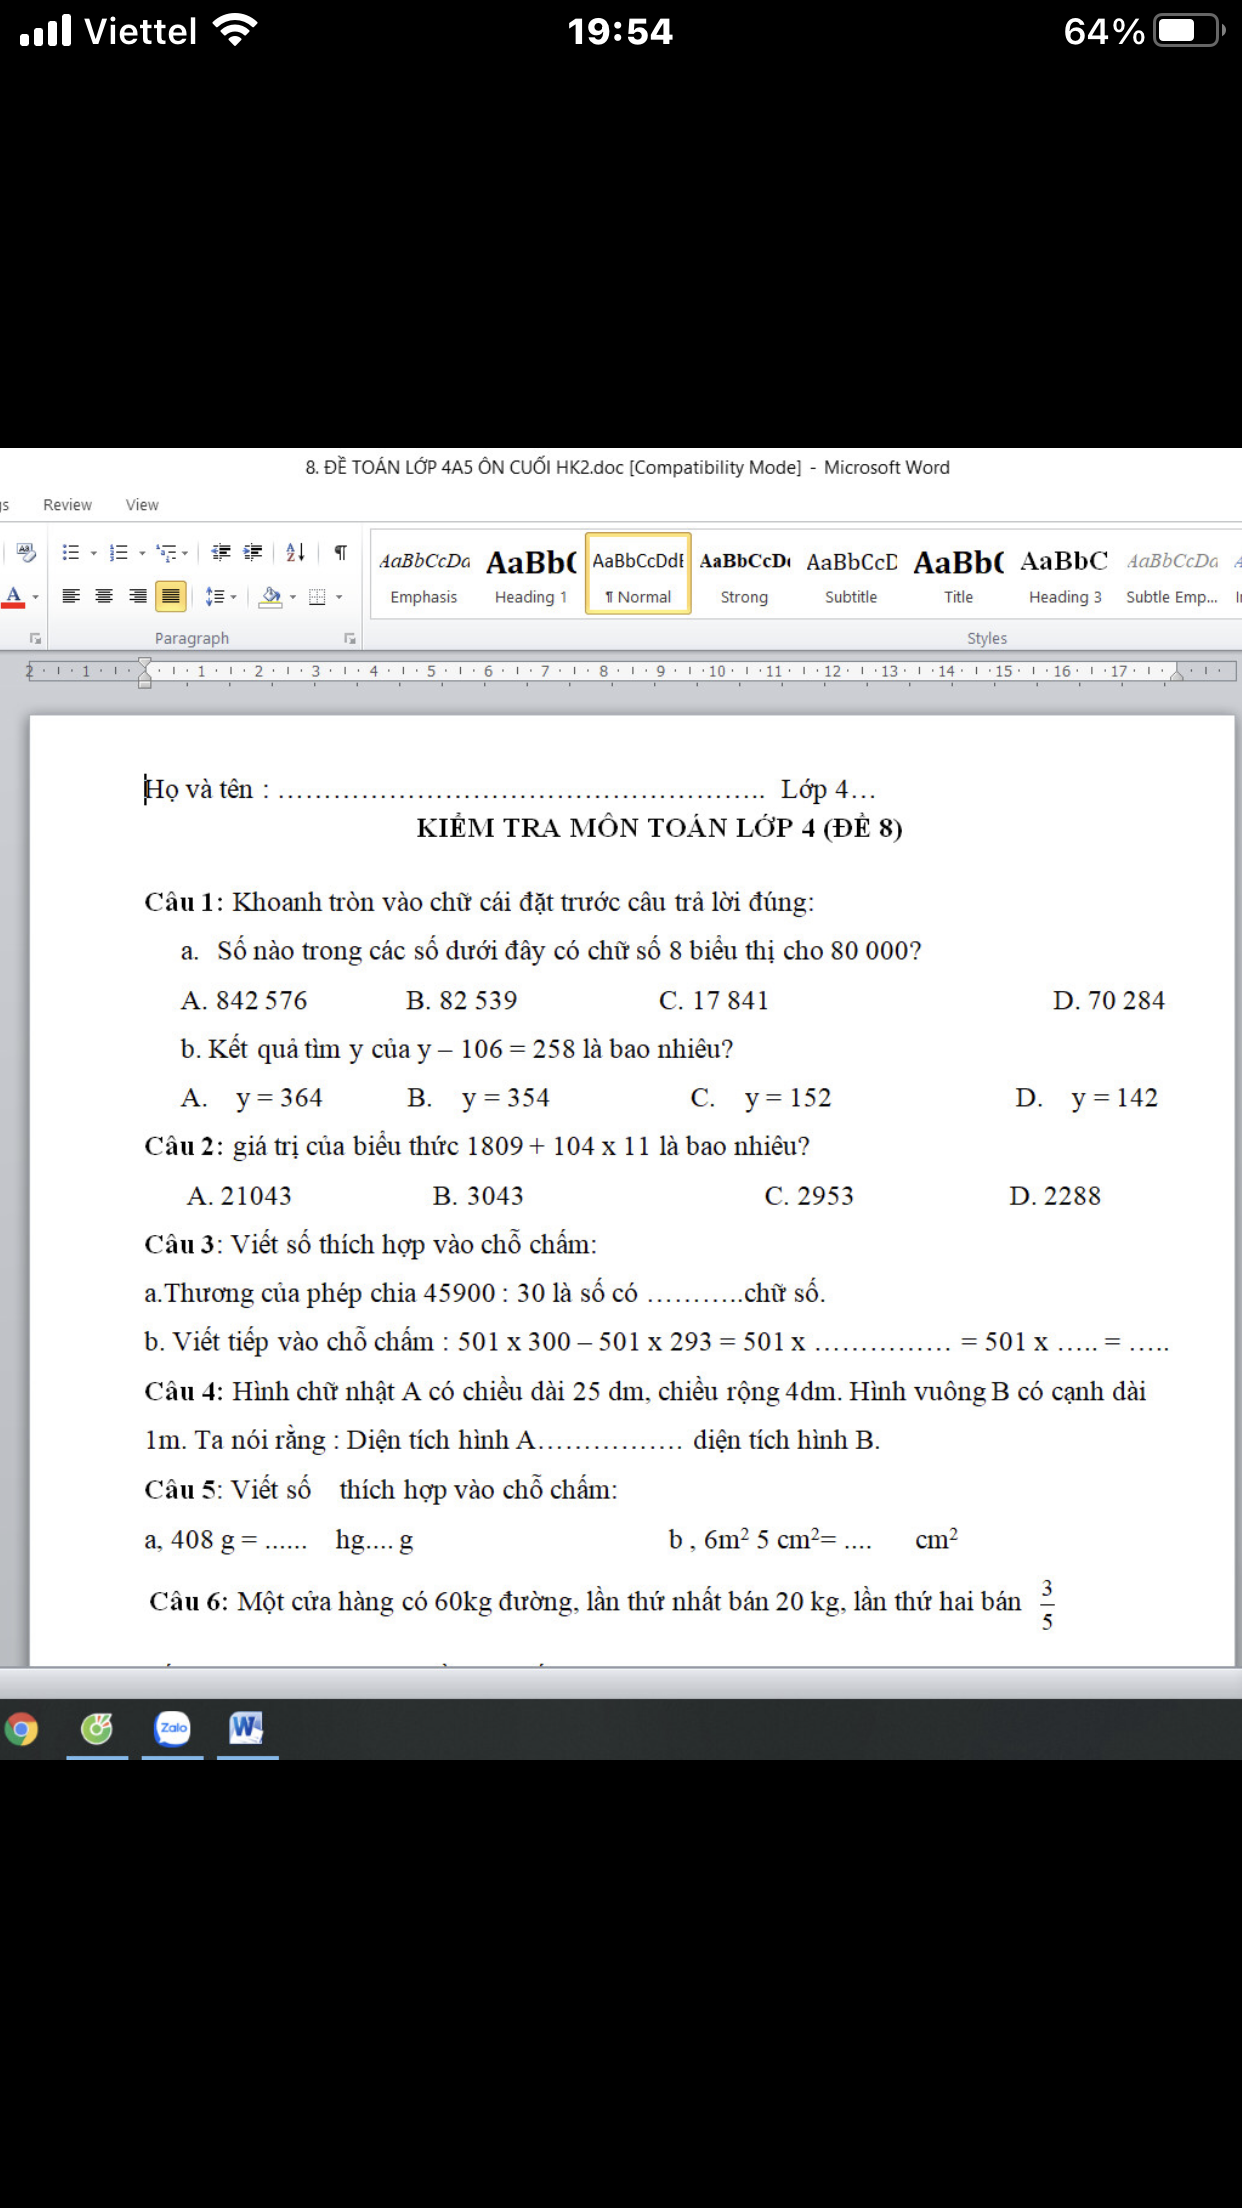This screenshot has height=2208, width=1242.
Task: Click the Decrease Indent icon
Action: pos(221,553)
